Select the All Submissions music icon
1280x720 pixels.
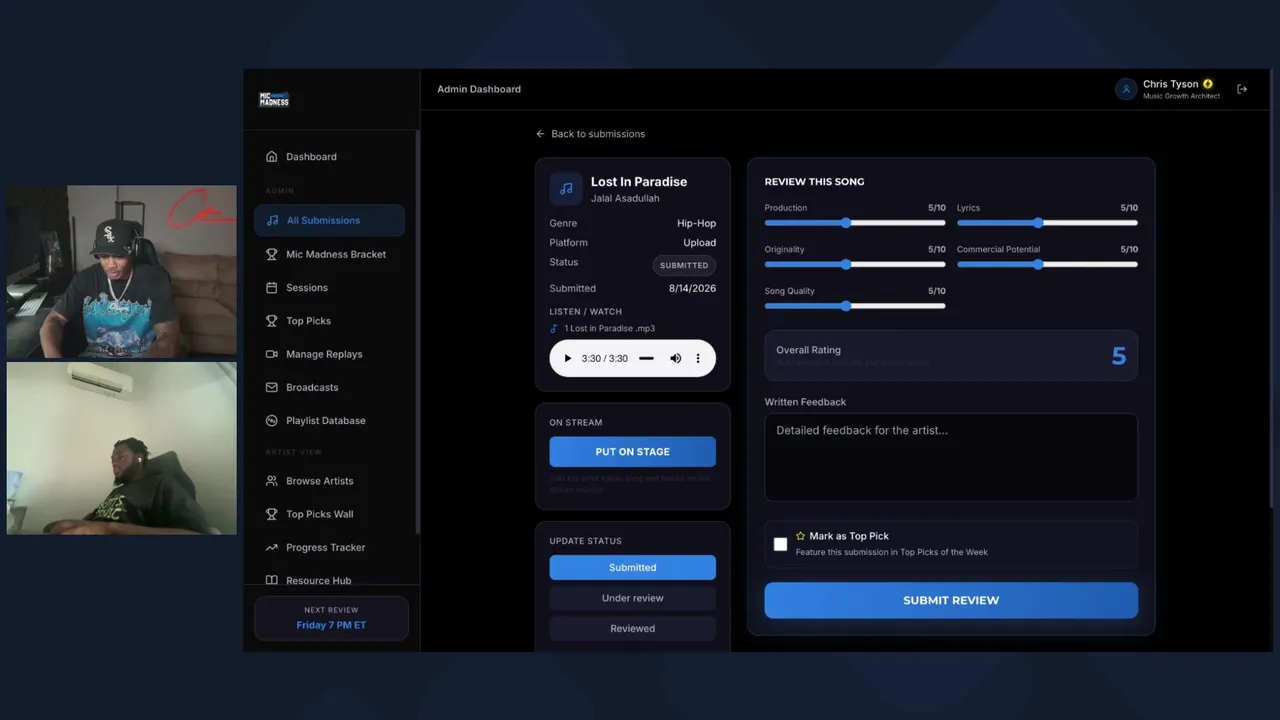[x=272, y=220]
